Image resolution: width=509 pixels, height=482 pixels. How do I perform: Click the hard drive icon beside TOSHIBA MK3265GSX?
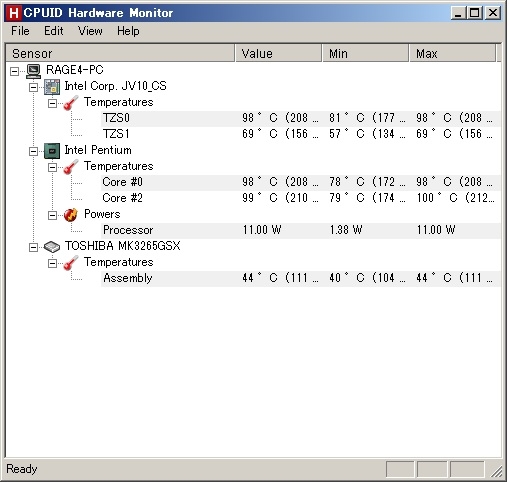point(52,247)
